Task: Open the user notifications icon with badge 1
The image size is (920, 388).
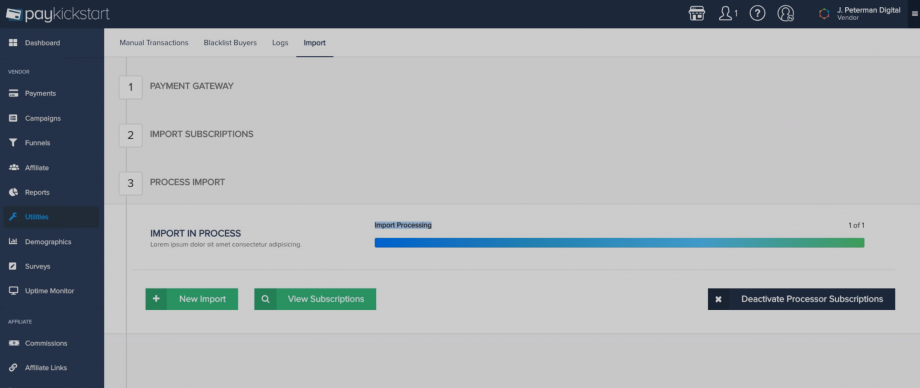Action: coord(728,14)
